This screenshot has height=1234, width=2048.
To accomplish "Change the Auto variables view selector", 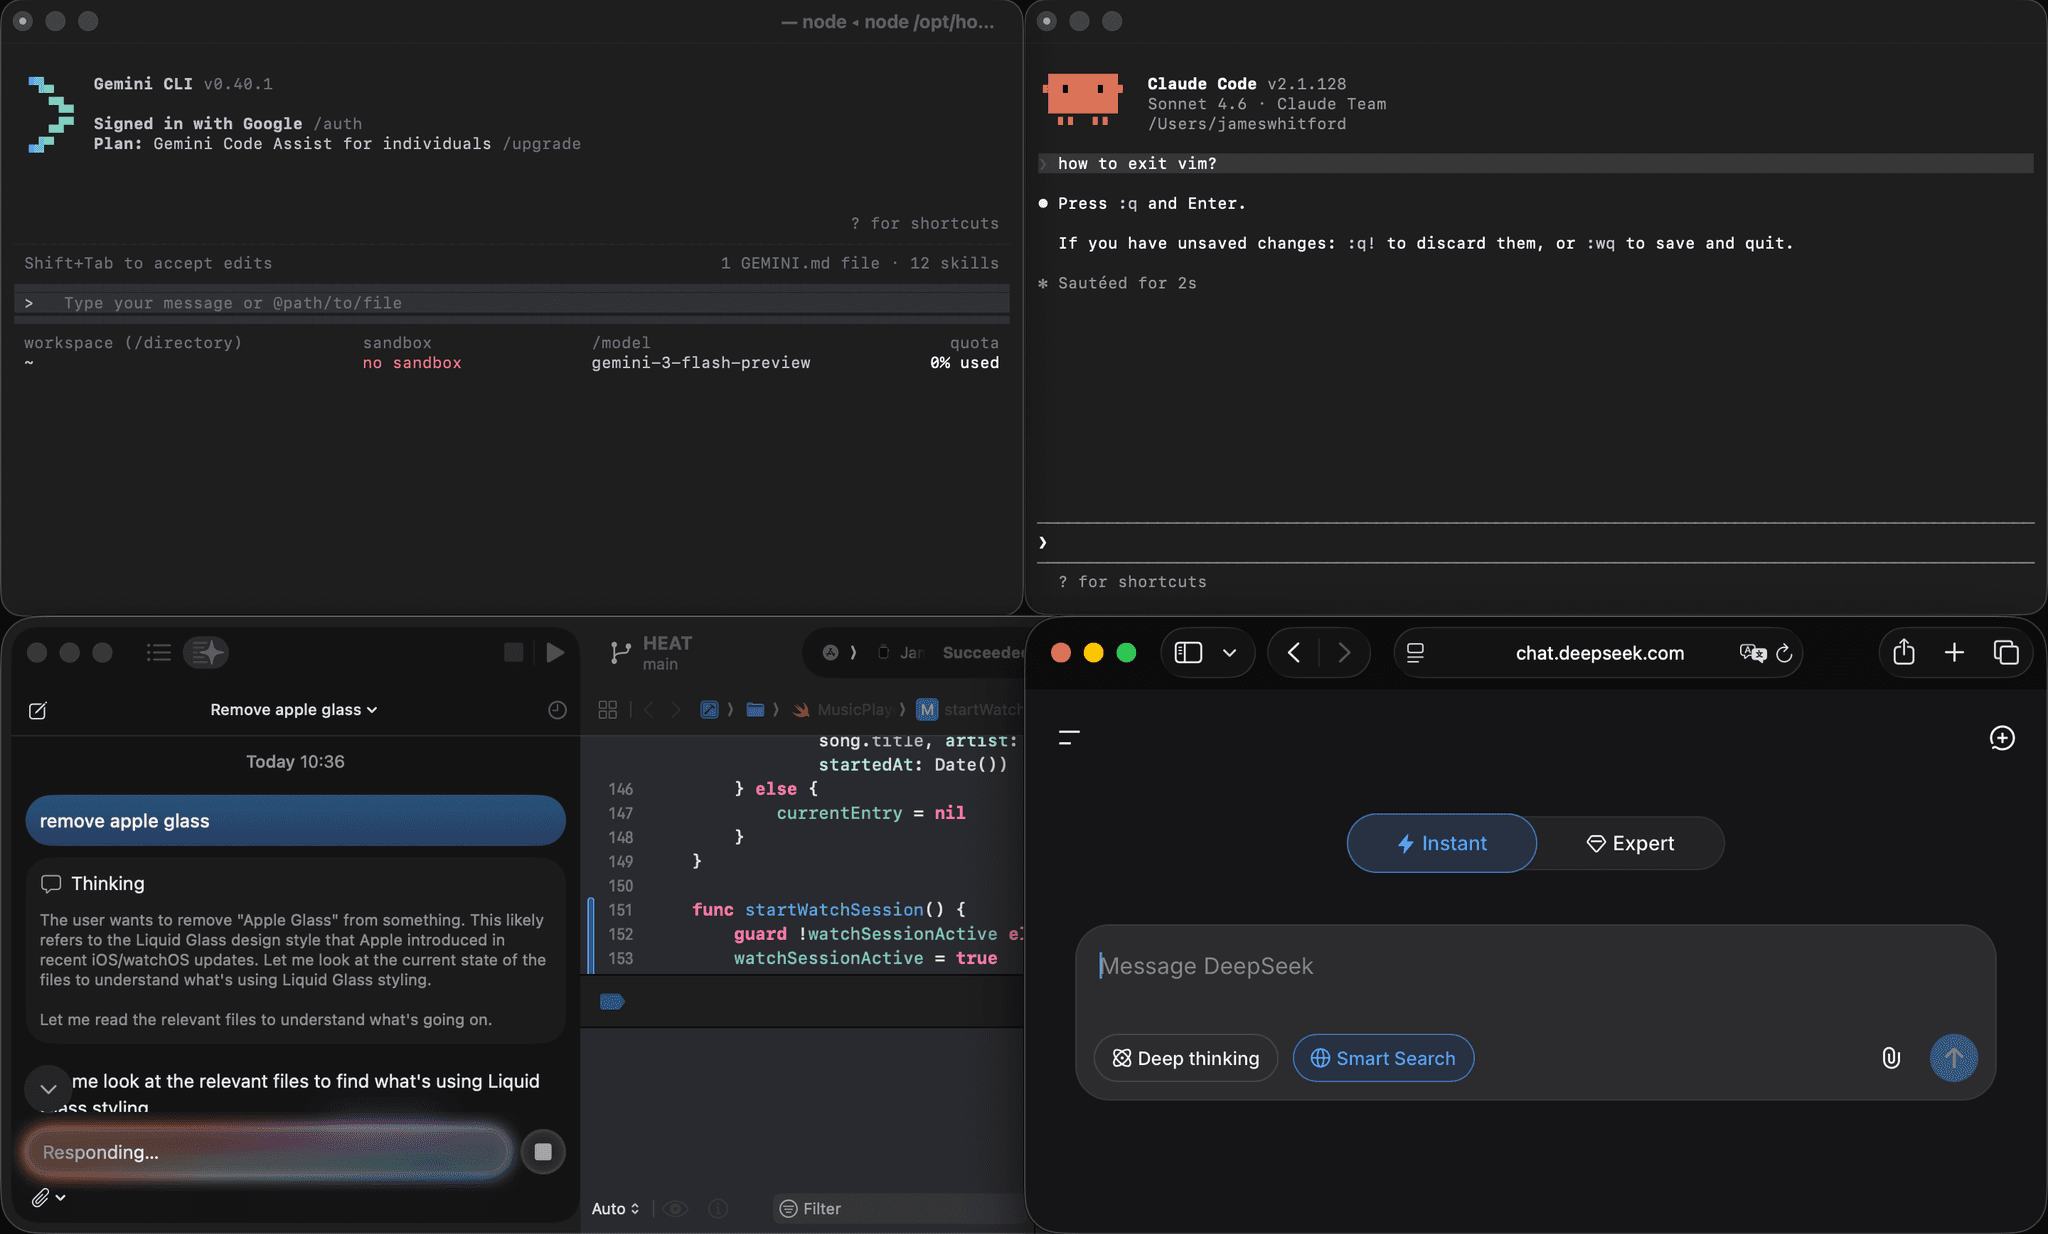I will tap(615, 1209).
